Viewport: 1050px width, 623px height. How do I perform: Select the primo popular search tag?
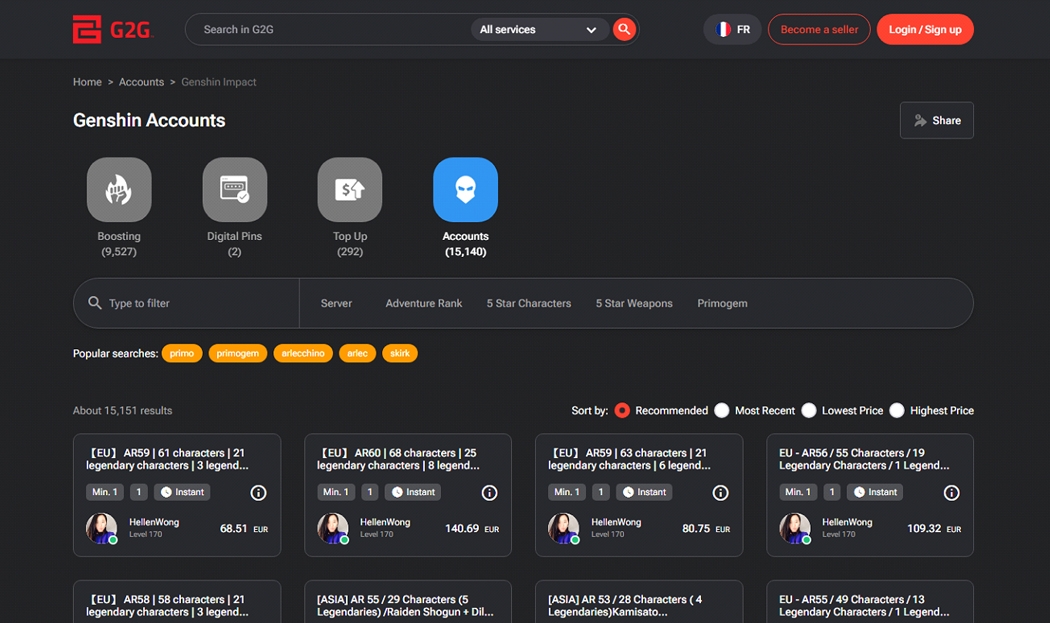click(x=181, y=353)
